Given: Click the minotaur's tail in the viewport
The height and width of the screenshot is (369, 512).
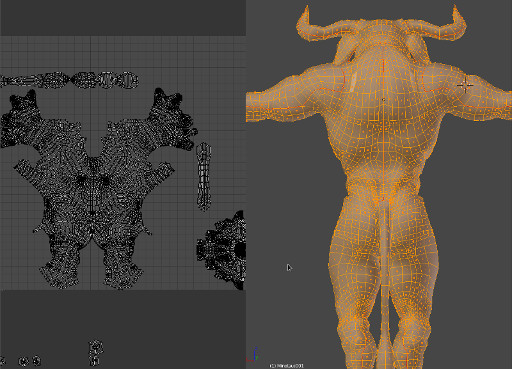Looking at the screenshot, I should pos(386,267).
